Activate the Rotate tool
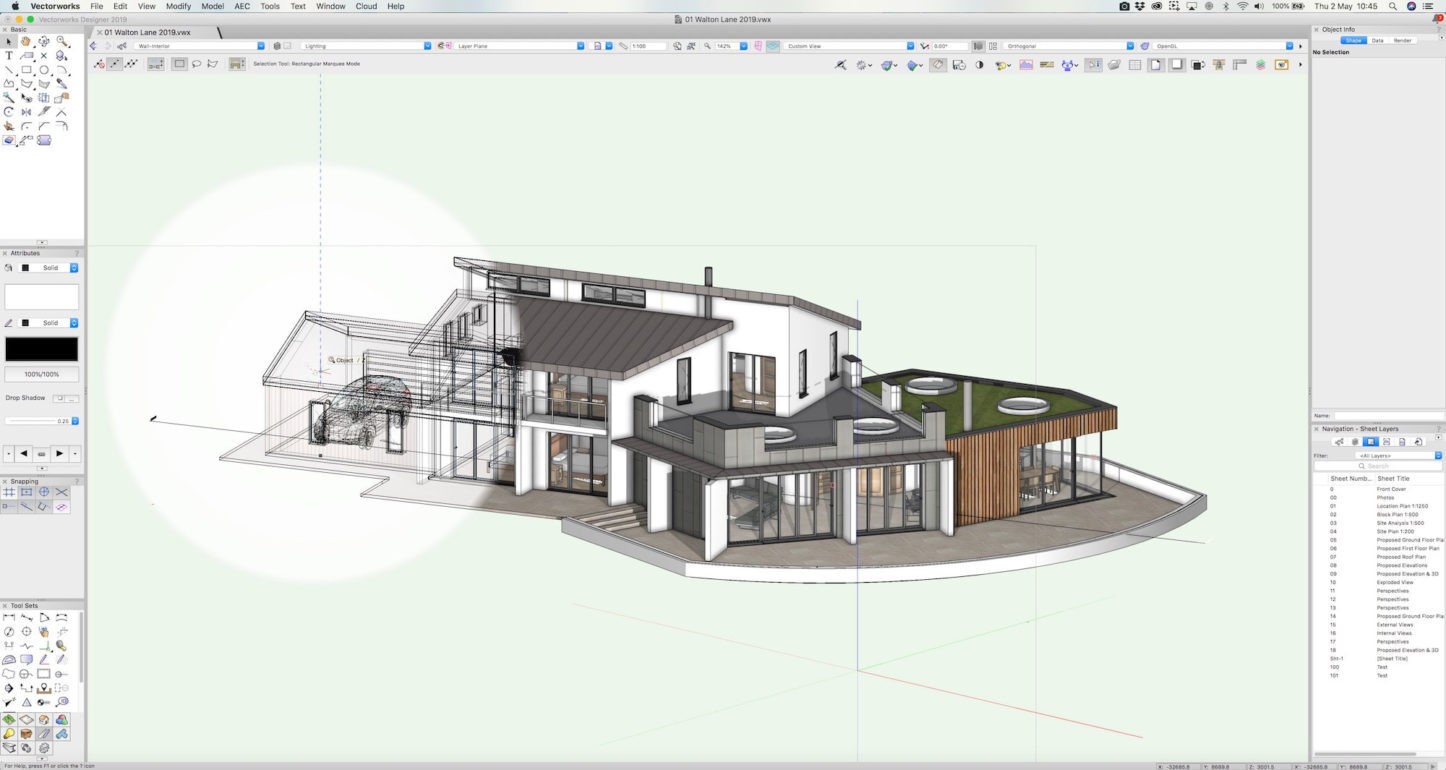This screenshot has height=770, width=1446. [9, 112]
